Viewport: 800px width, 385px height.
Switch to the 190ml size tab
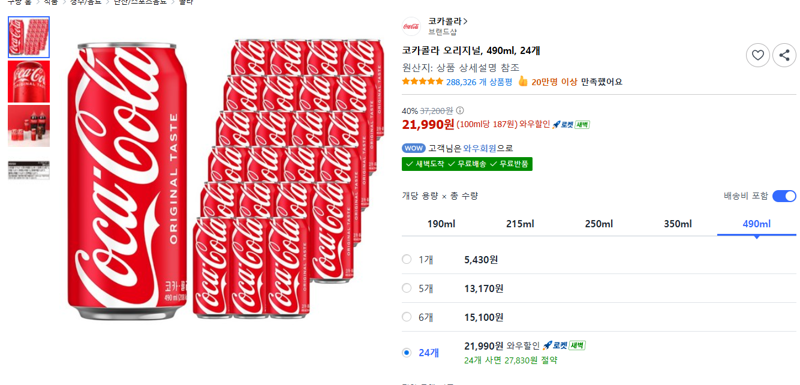(441, 224)
